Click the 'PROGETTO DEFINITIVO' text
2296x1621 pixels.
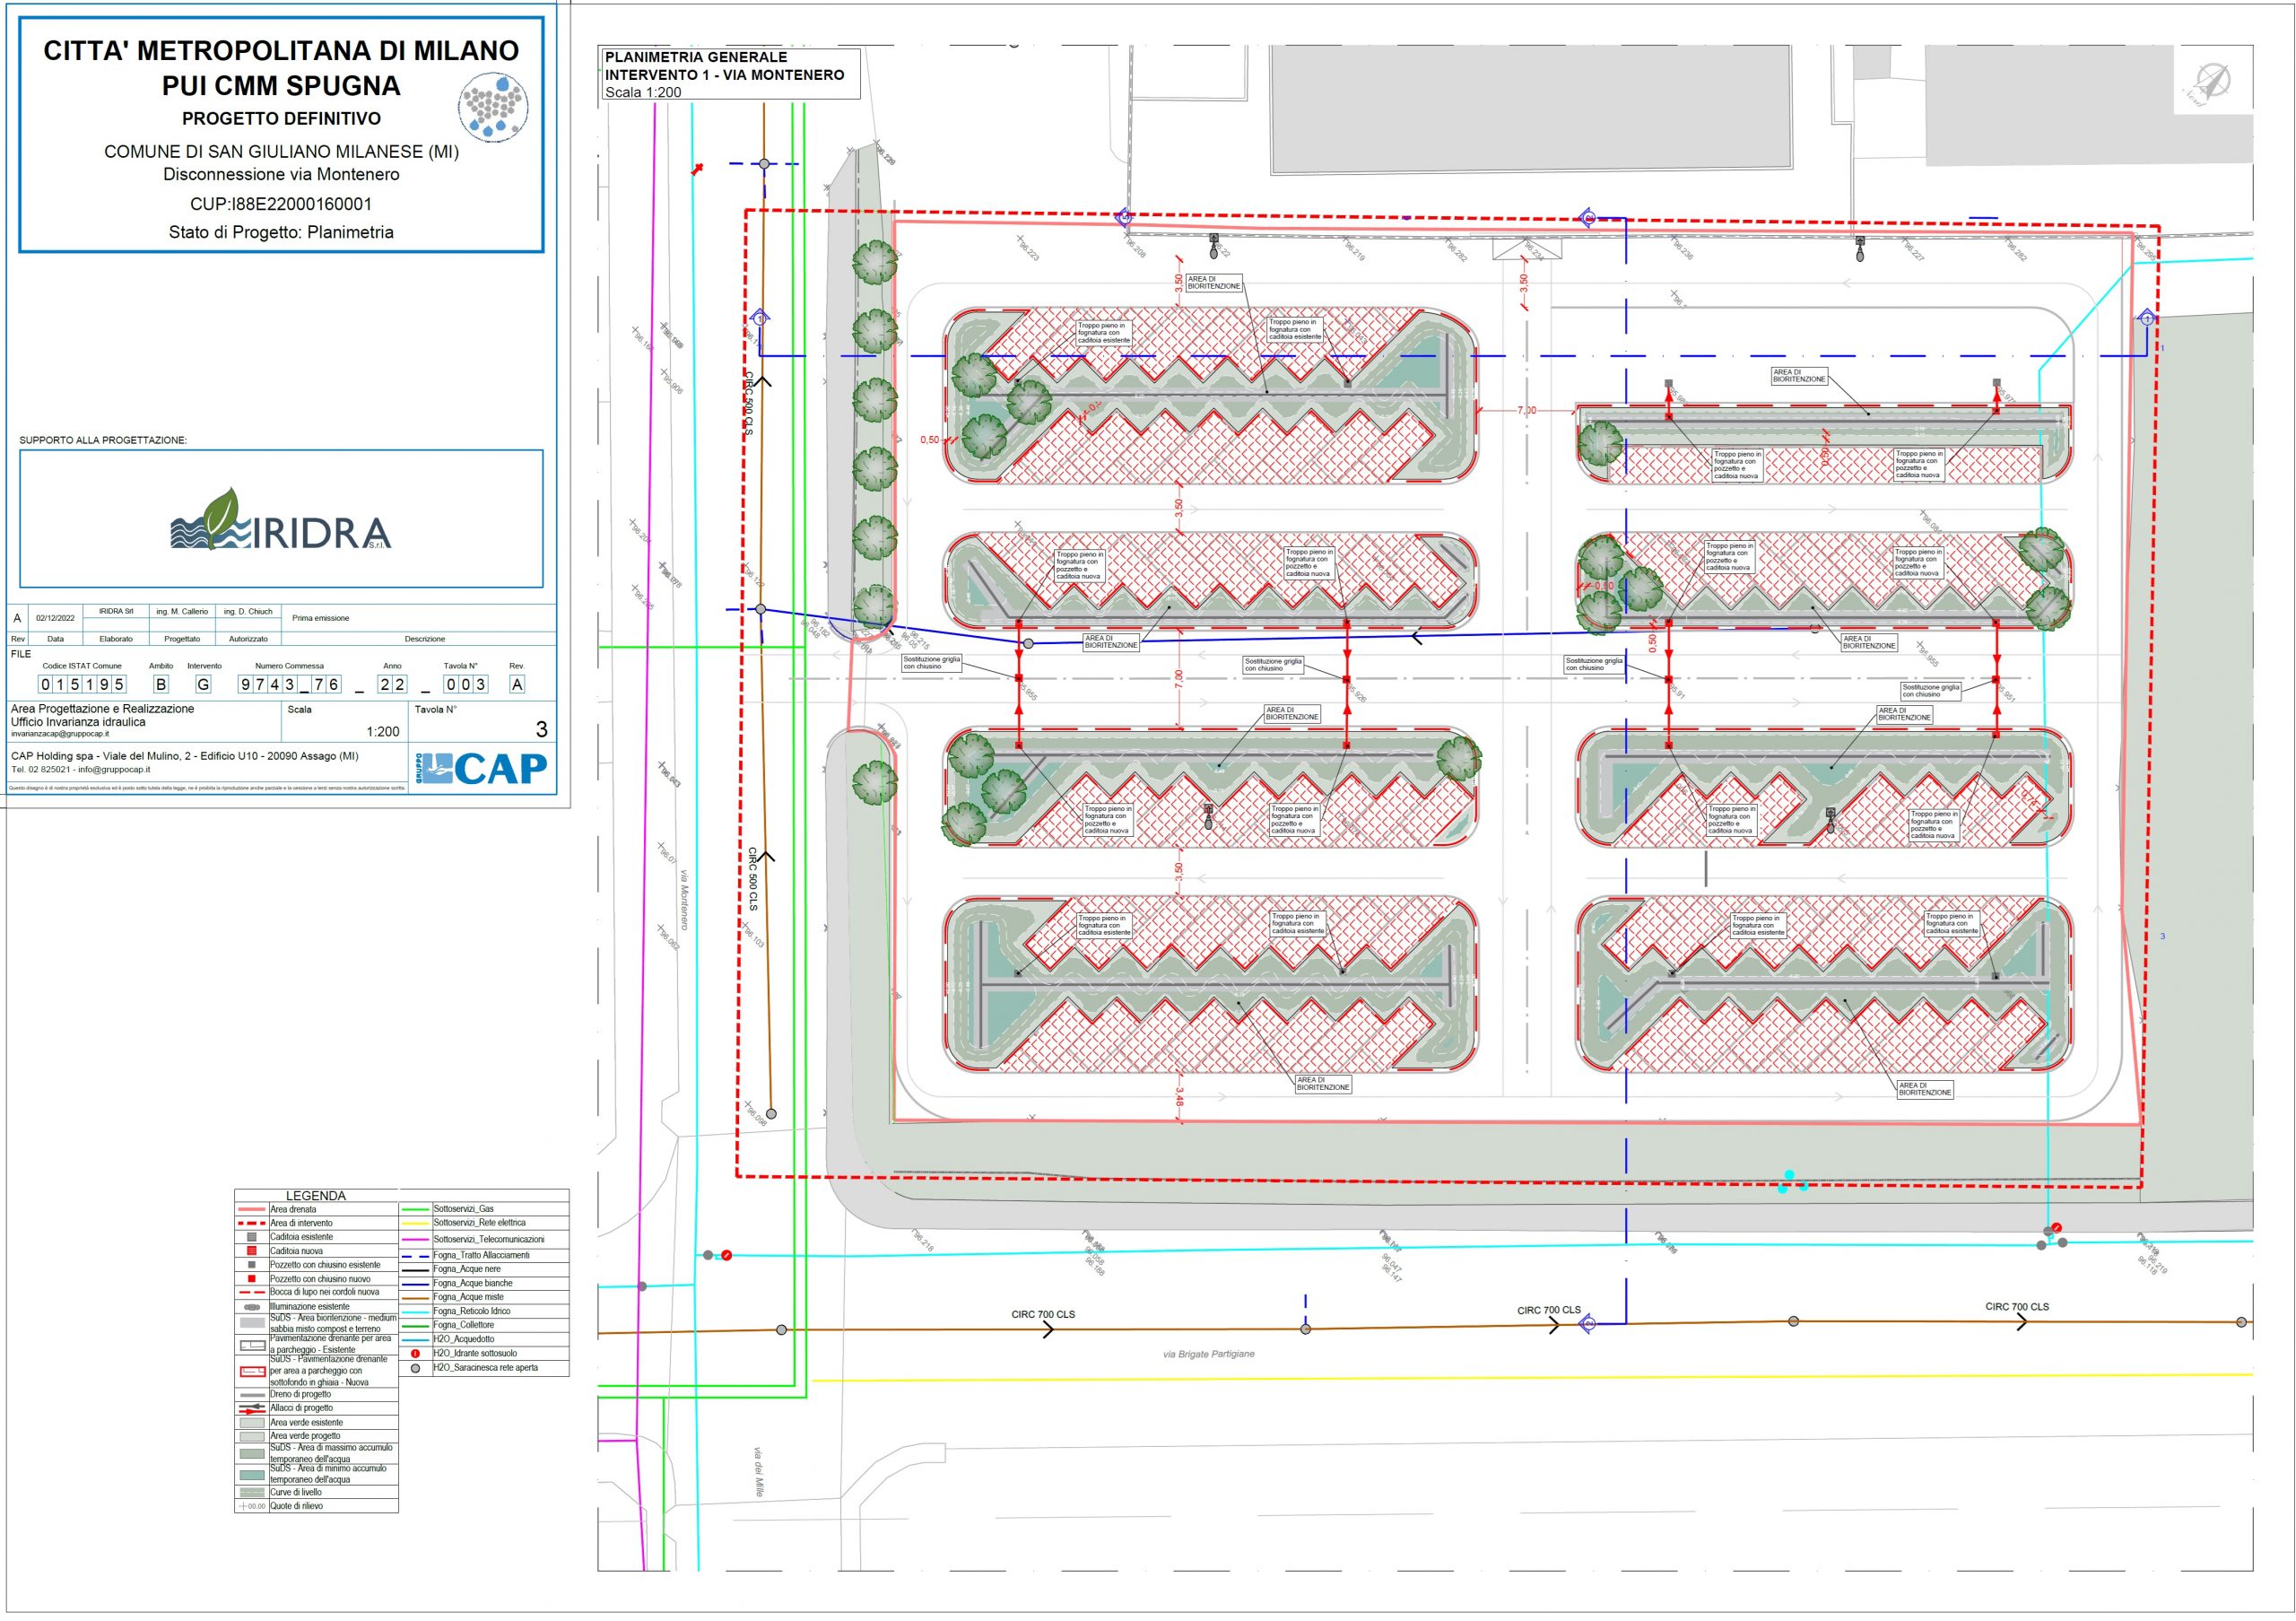pyautogui.click(x=281, y=118)
